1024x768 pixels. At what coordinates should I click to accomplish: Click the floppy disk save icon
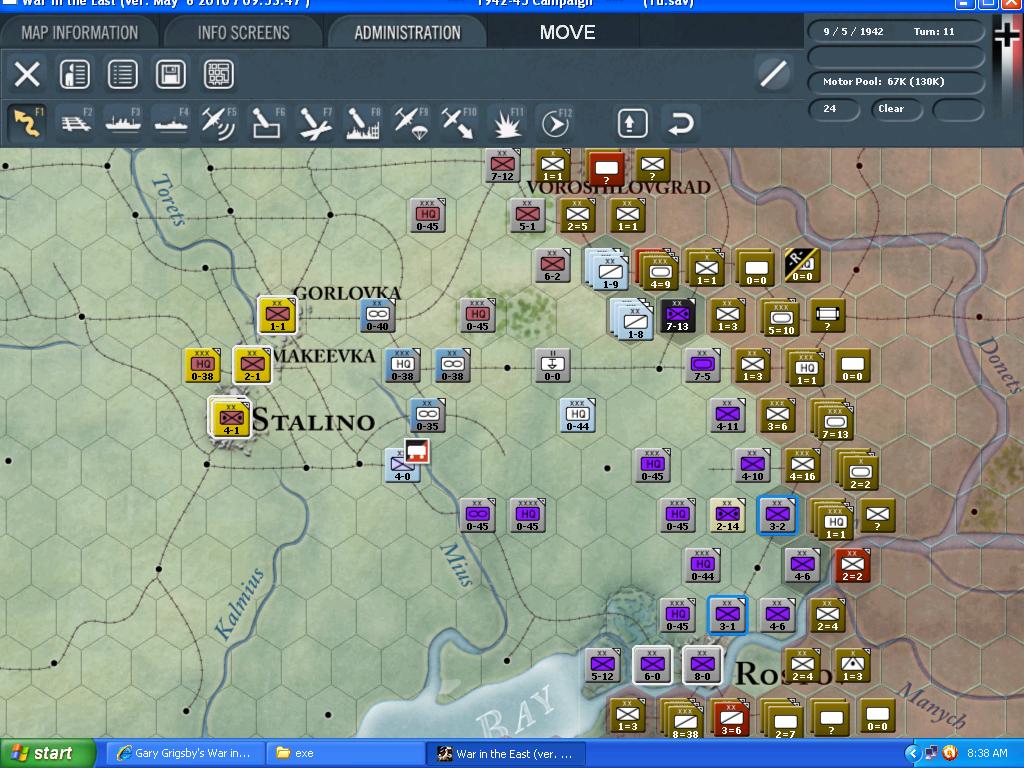tap(170, 74)
